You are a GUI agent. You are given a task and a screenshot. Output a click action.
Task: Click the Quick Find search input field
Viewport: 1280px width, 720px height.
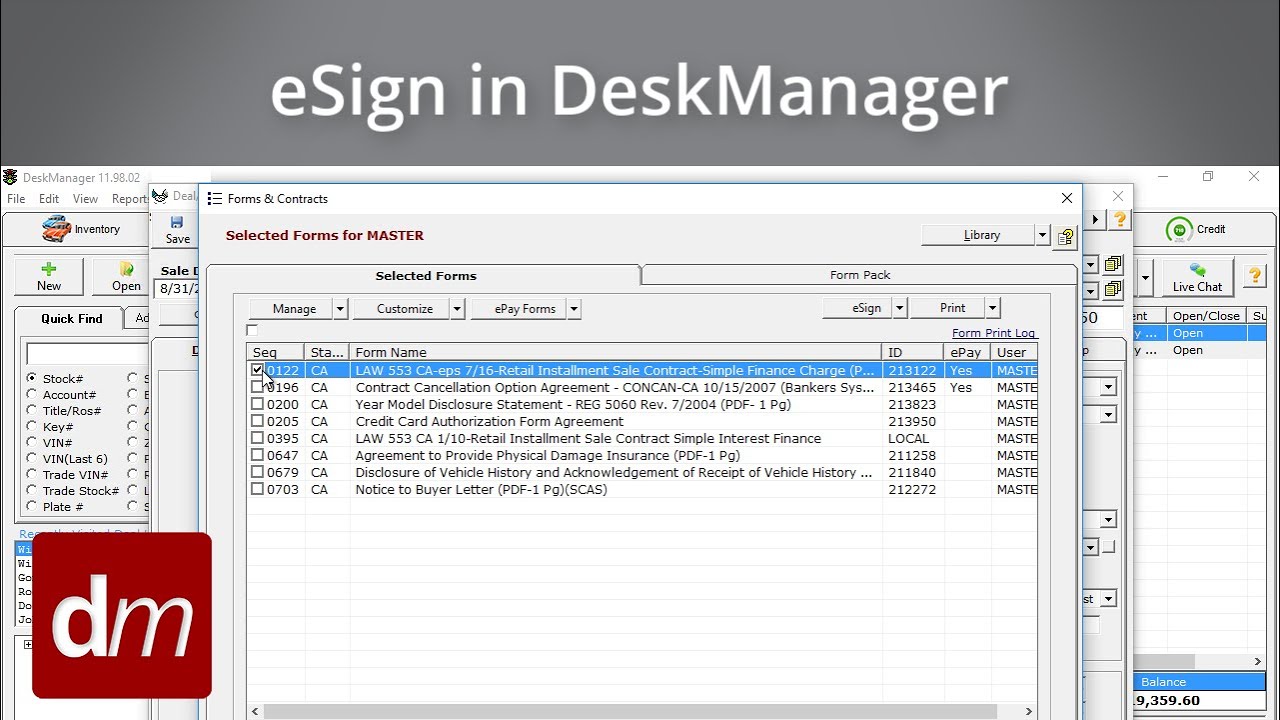(x=87, y=353)
